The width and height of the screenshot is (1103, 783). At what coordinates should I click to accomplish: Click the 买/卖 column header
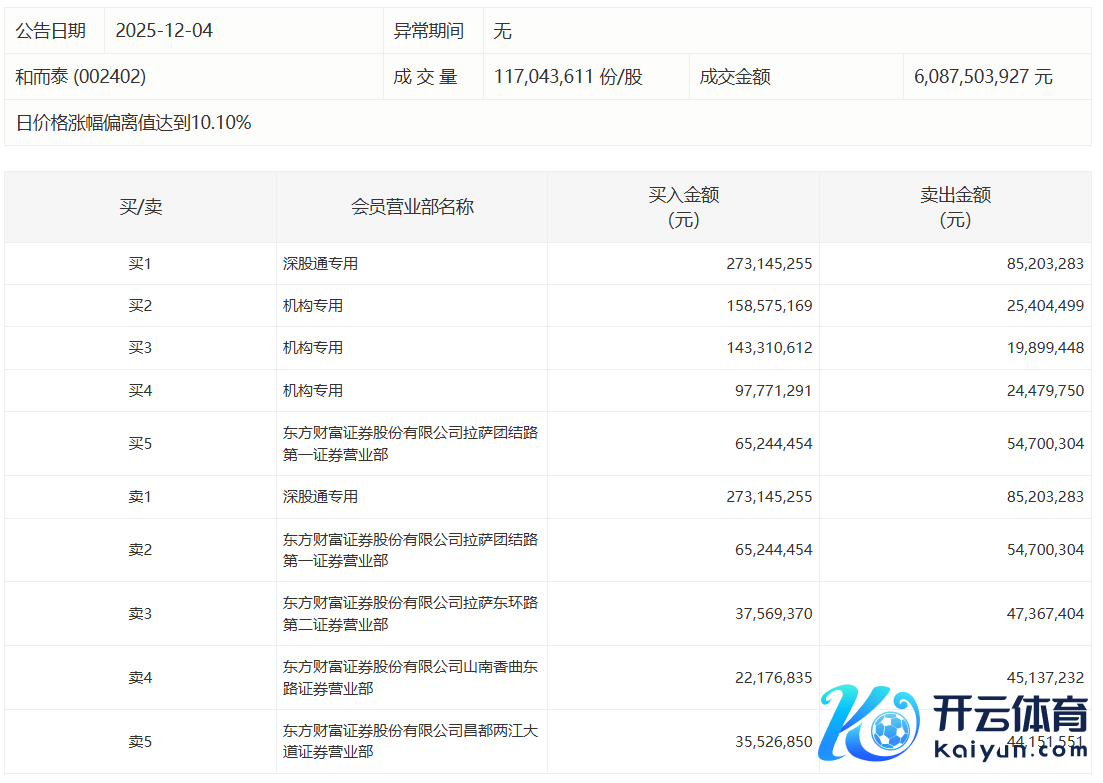tap(140, 207)
